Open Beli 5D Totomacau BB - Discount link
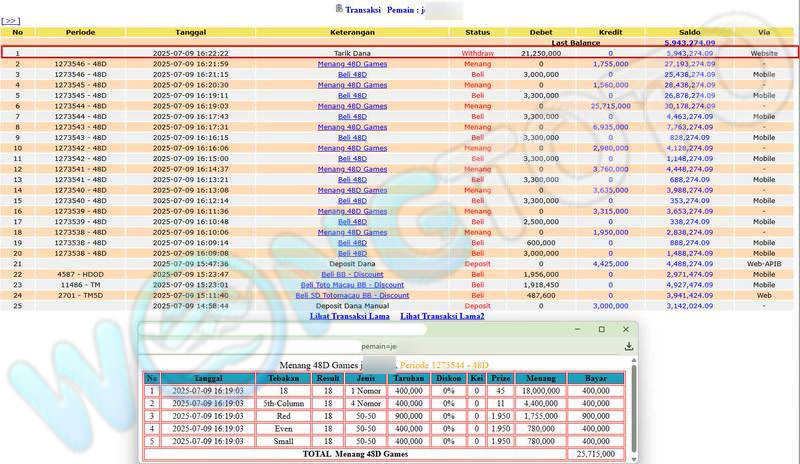800x464 pixels. click(352, 295)
